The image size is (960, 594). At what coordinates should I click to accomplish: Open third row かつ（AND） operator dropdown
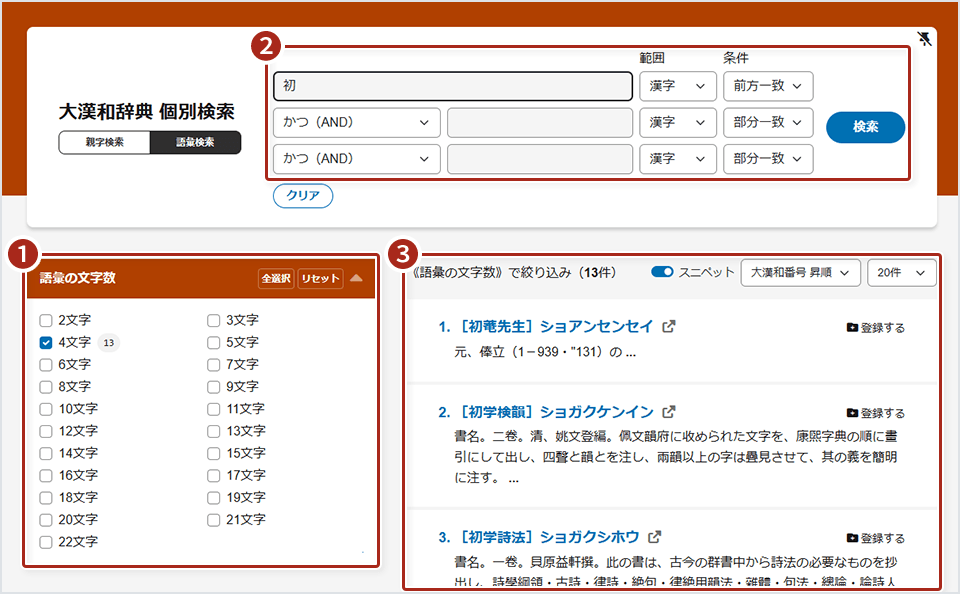[356, 159]
